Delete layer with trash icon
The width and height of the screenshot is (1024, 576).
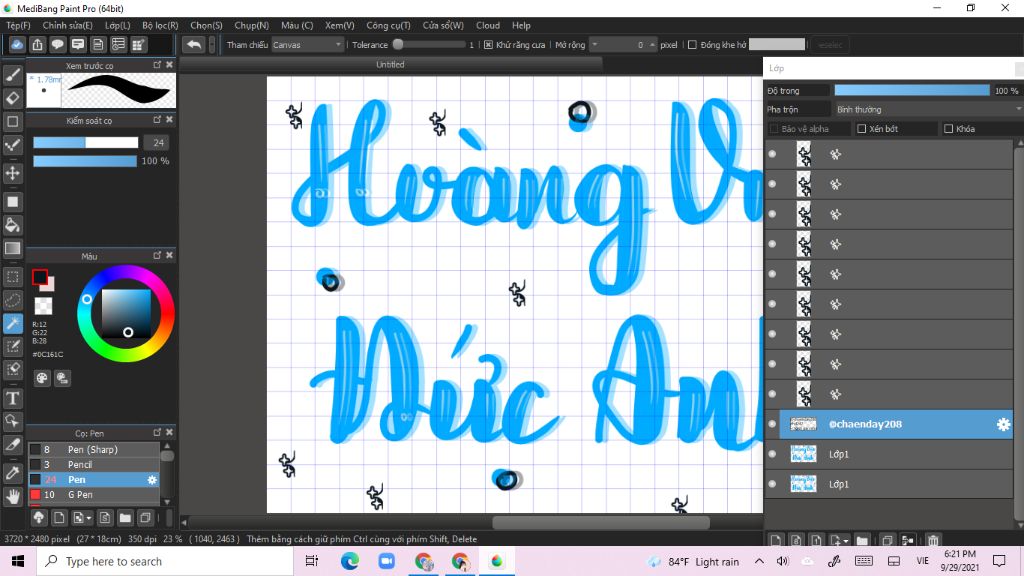click(x=933, y=540)
